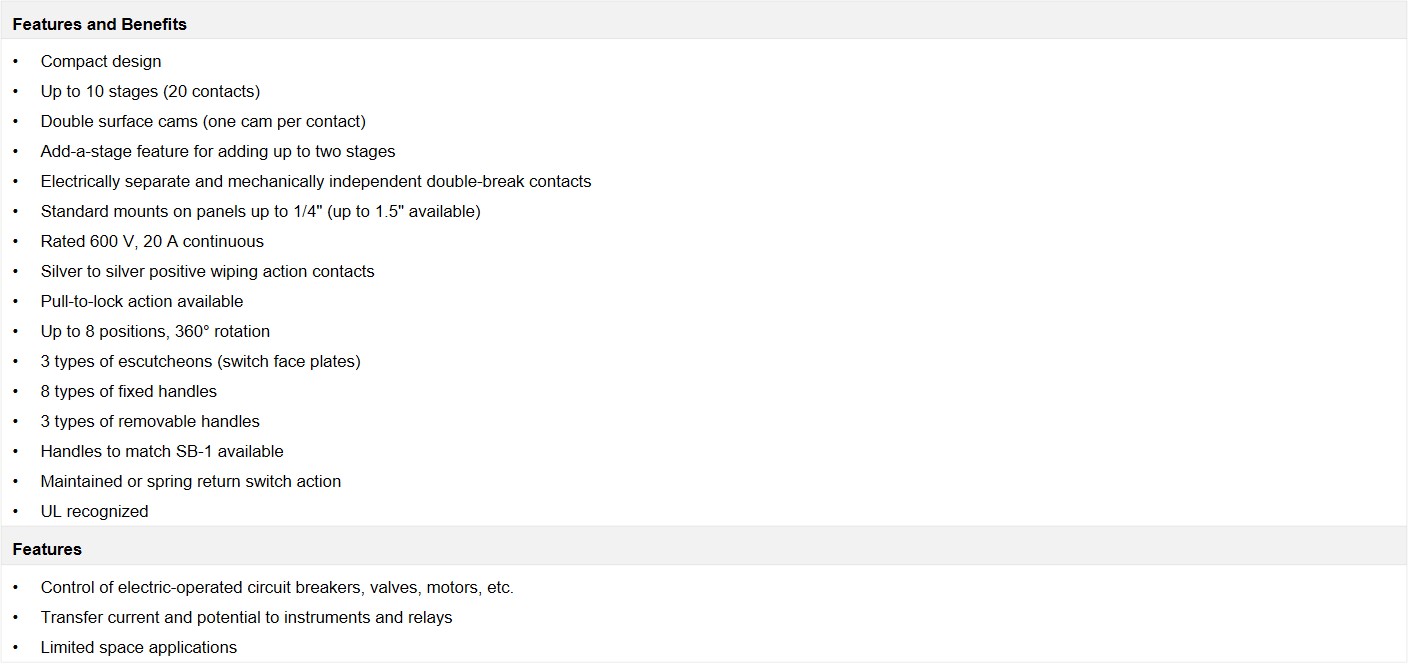
Task: Click the Add-a-stage feature line
Action: [218, 151]
